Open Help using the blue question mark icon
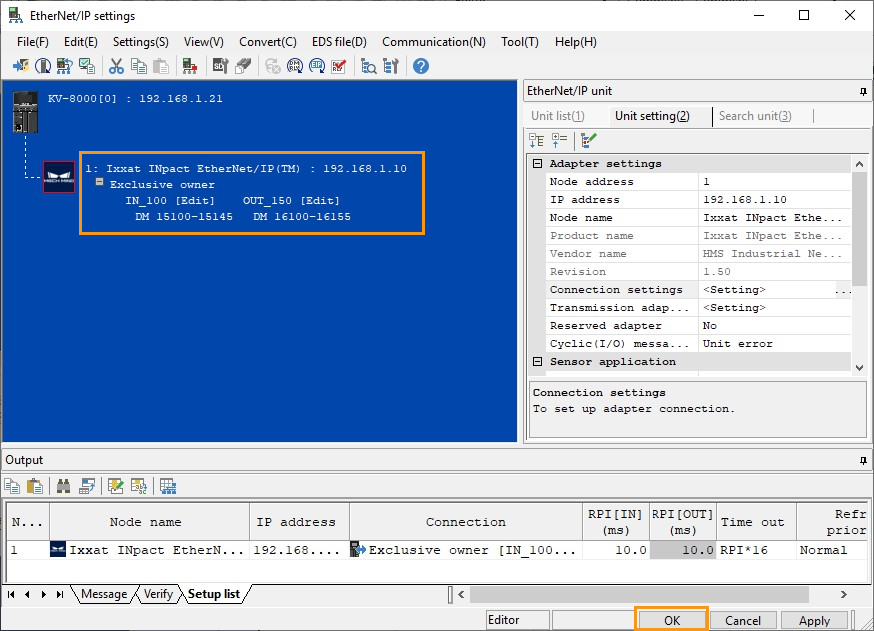This screenshot has width=874, height=631. pyautogui.click(x=419, y=66)
